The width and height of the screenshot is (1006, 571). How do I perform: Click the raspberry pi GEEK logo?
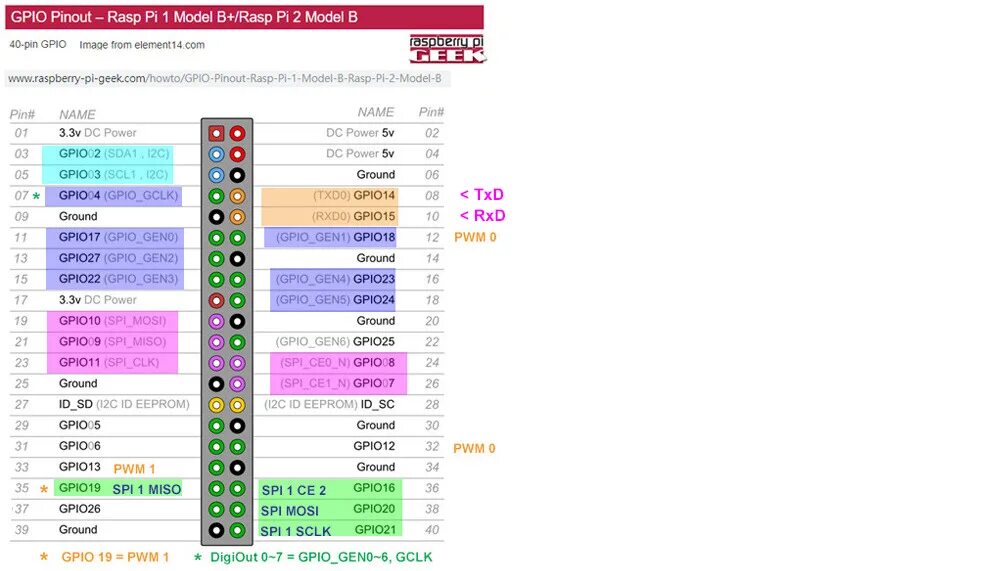pos(448,49)
